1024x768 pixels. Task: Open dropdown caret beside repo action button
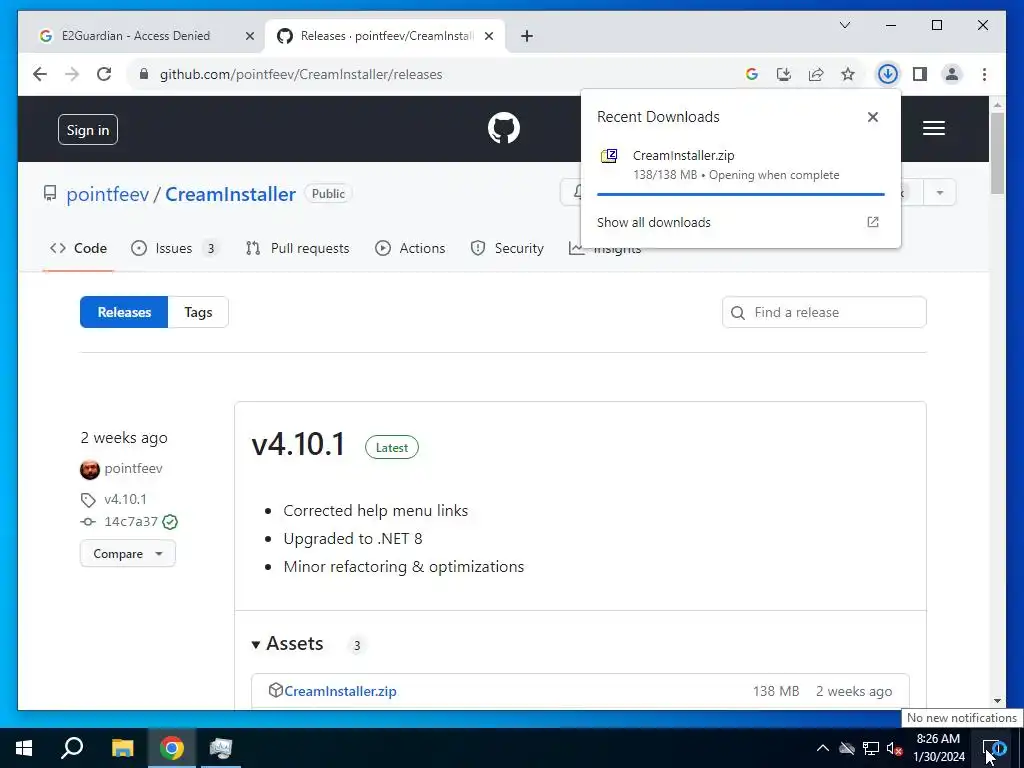[x=940, y=193]
